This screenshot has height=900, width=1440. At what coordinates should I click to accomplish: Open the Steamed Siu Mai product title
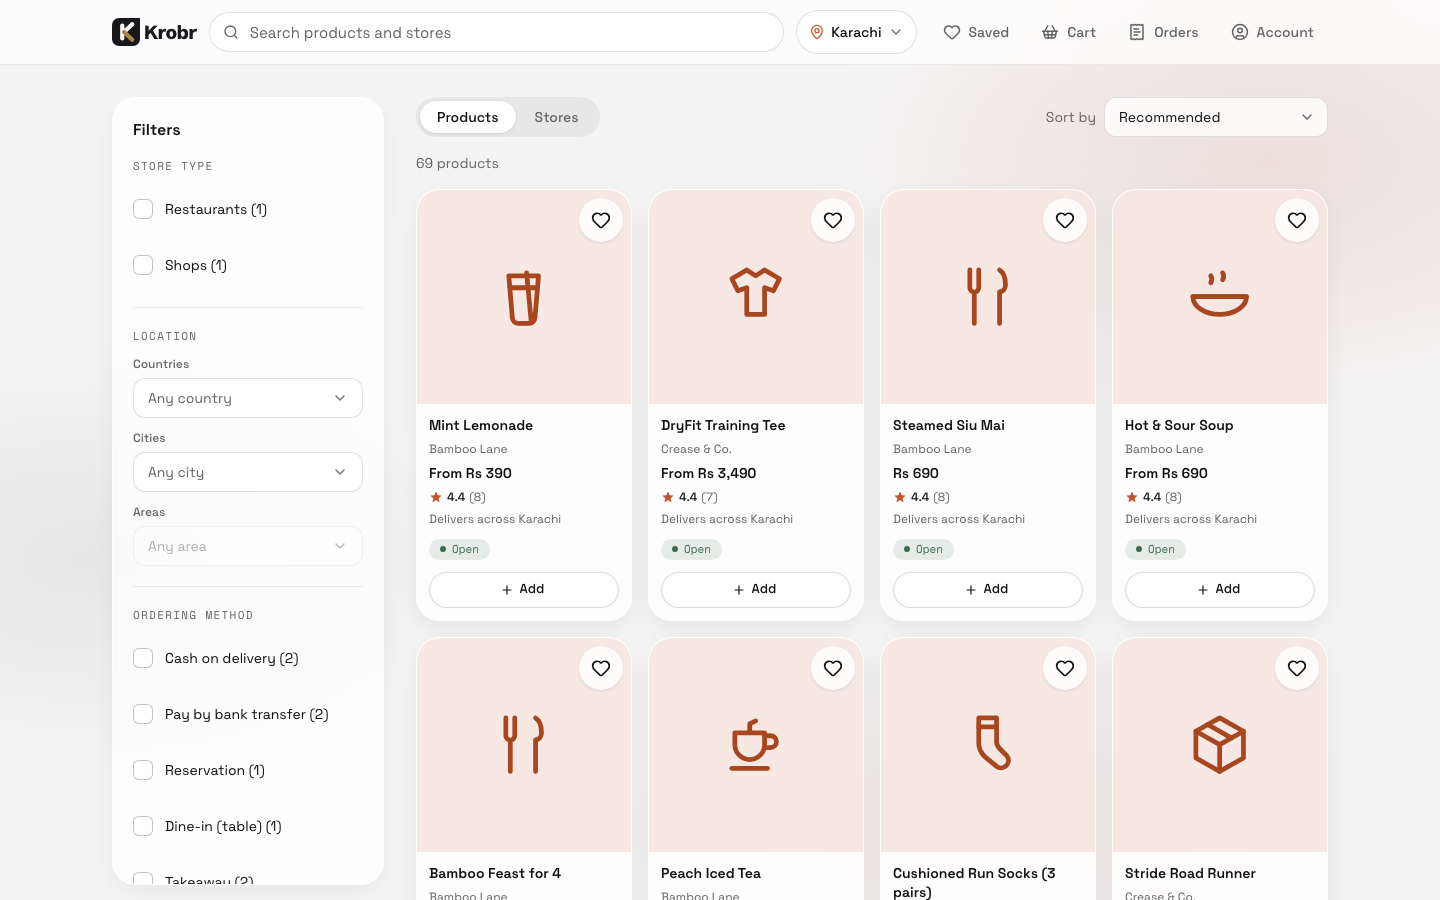tap(949, 425)
